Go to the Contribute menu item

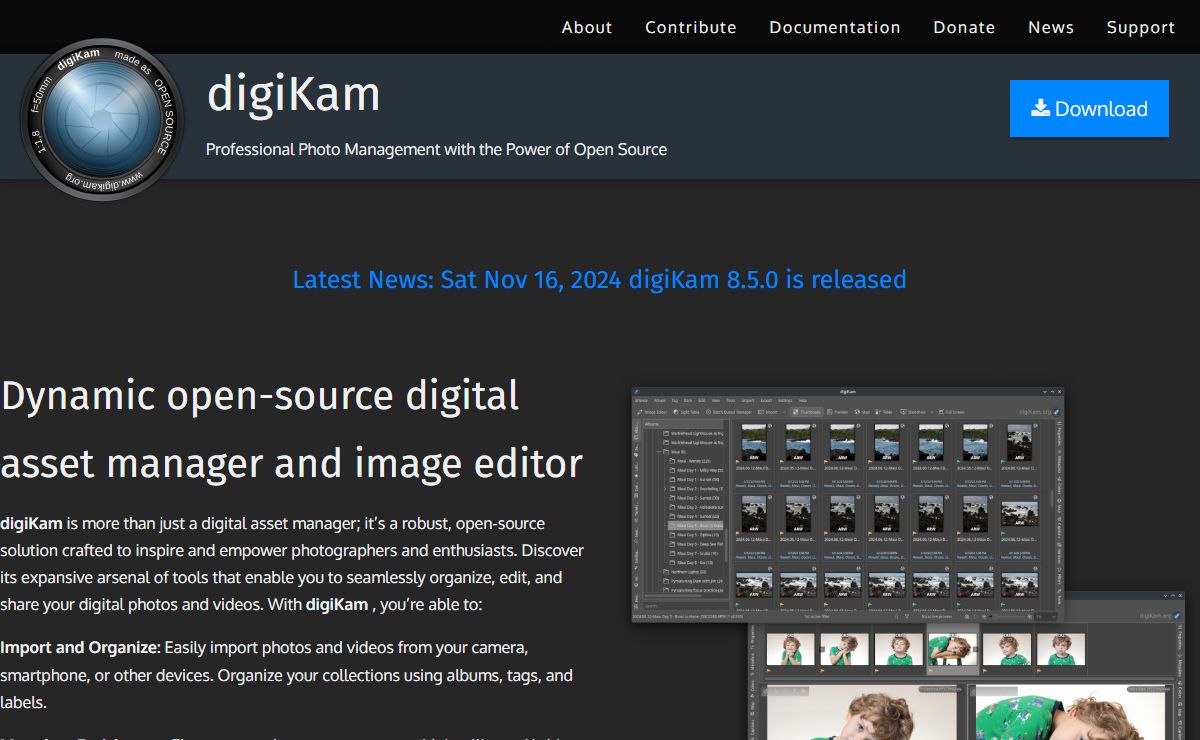(x=691, y=27)
